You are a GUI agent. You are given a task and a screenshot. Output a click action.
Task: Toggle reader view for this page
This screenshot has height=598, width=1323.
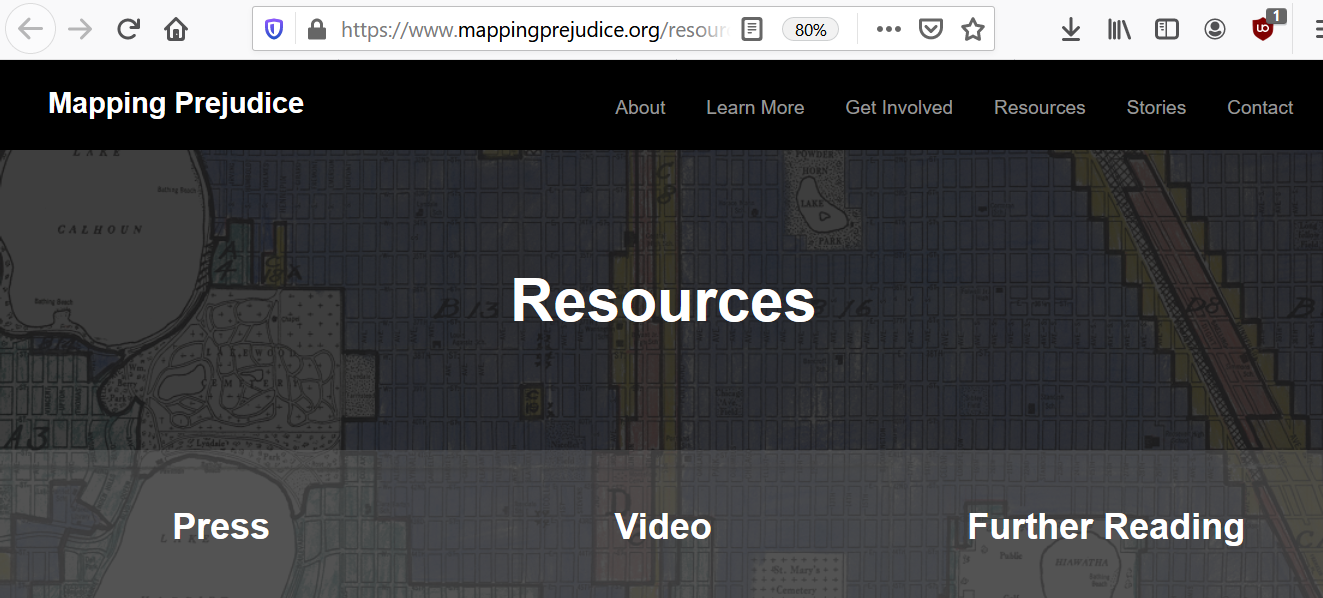point(752,29)
